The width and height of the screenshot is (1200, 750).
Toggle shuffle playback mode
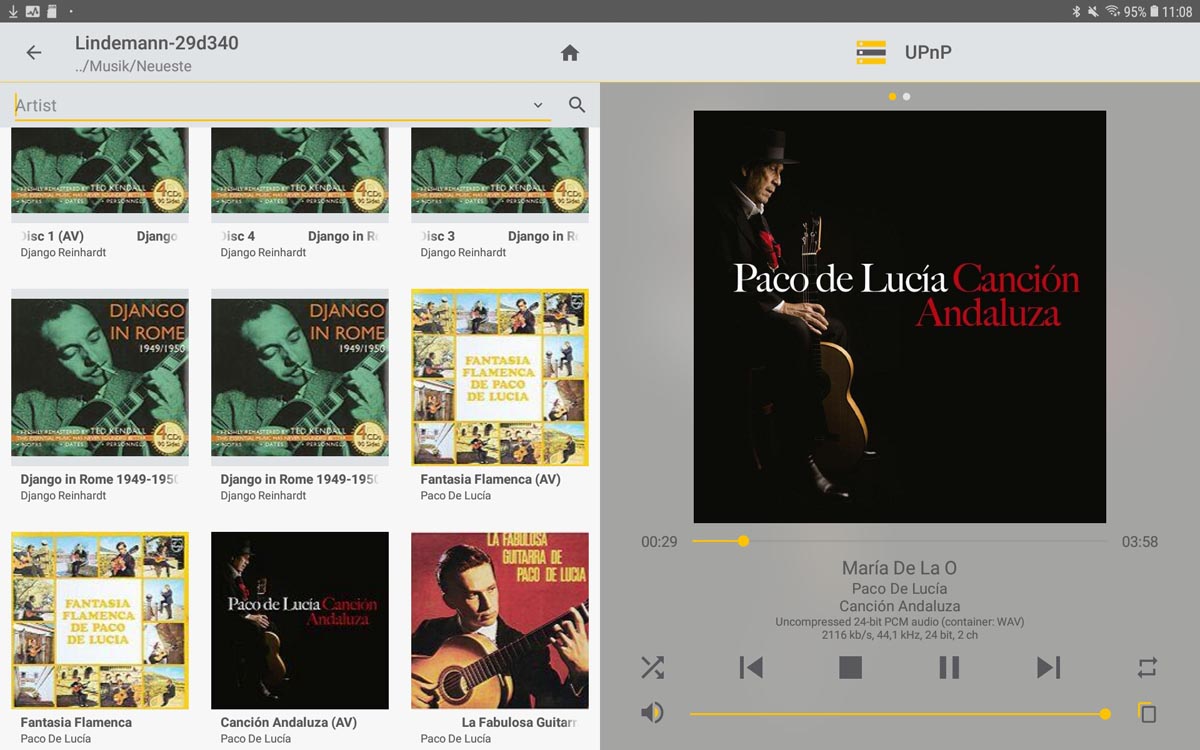652,667
